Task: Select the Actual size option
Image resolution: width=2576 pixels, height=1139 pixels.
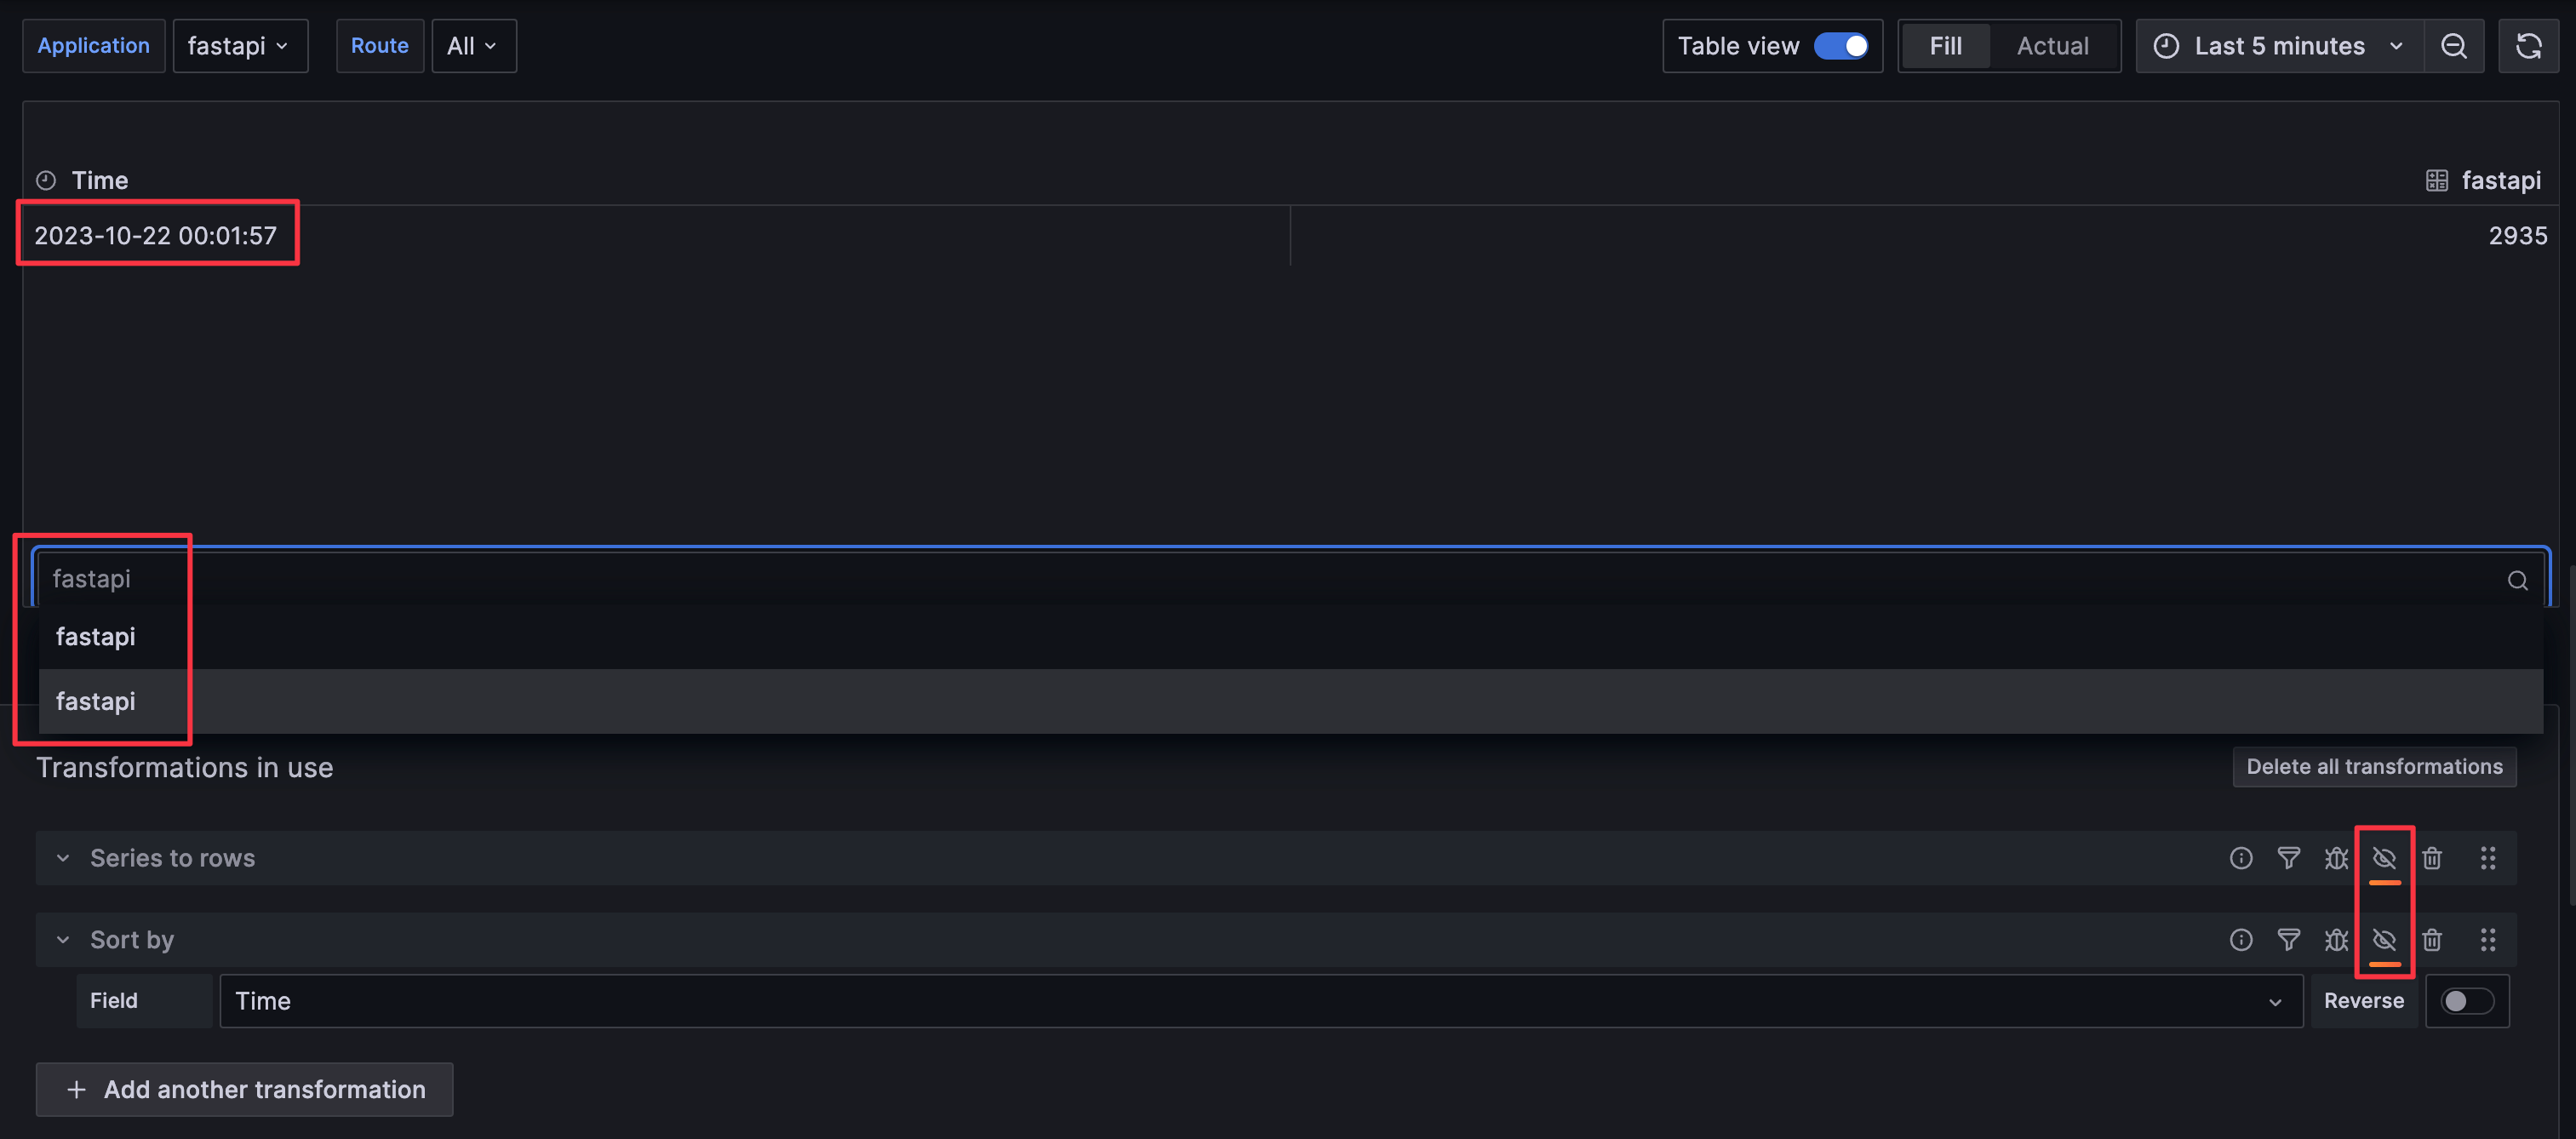Action: [x=2052, y=46]
